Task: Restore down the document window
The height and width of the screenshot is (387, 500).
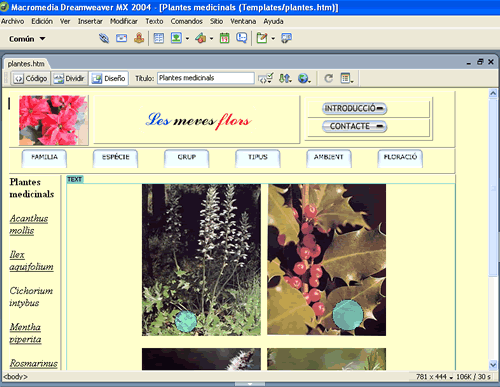Action: click(x=480, y=62)
